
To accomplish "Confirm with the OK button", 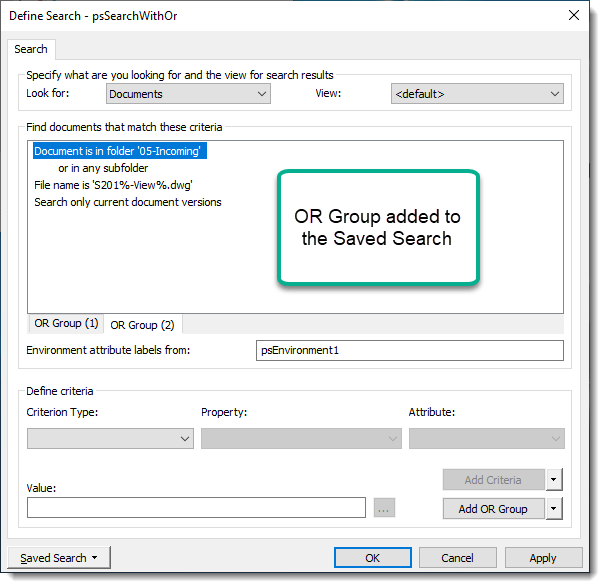I will (372, 558).
